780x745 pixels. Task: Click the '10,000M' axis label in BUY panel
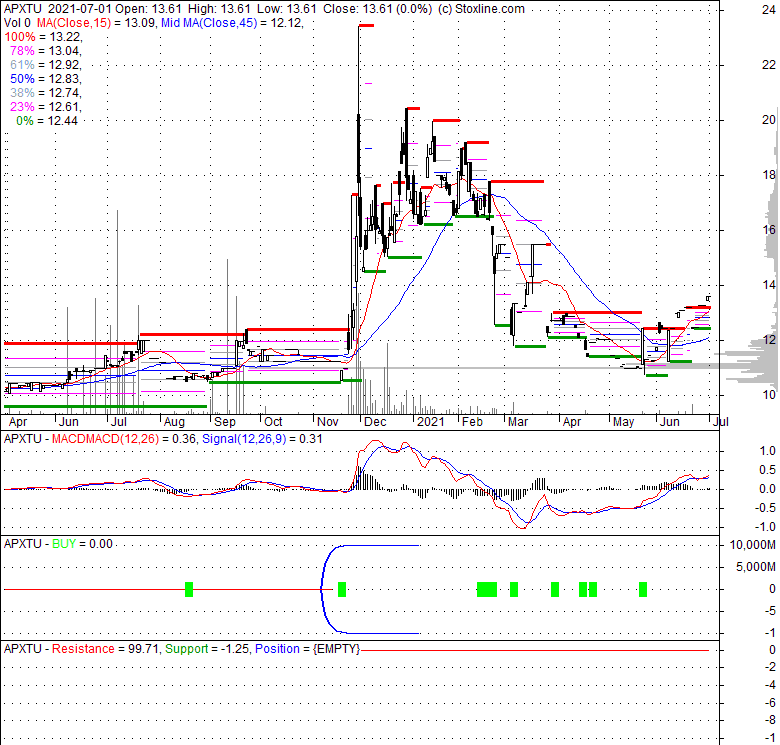753,545
